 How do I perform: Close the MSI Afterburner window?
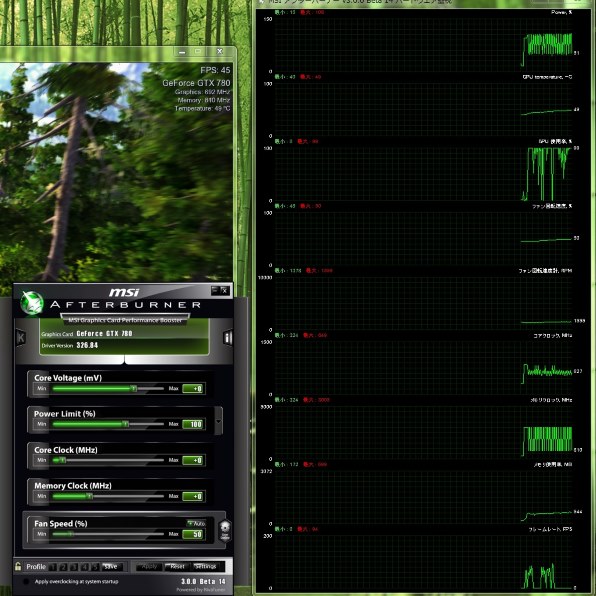[225, 290]
